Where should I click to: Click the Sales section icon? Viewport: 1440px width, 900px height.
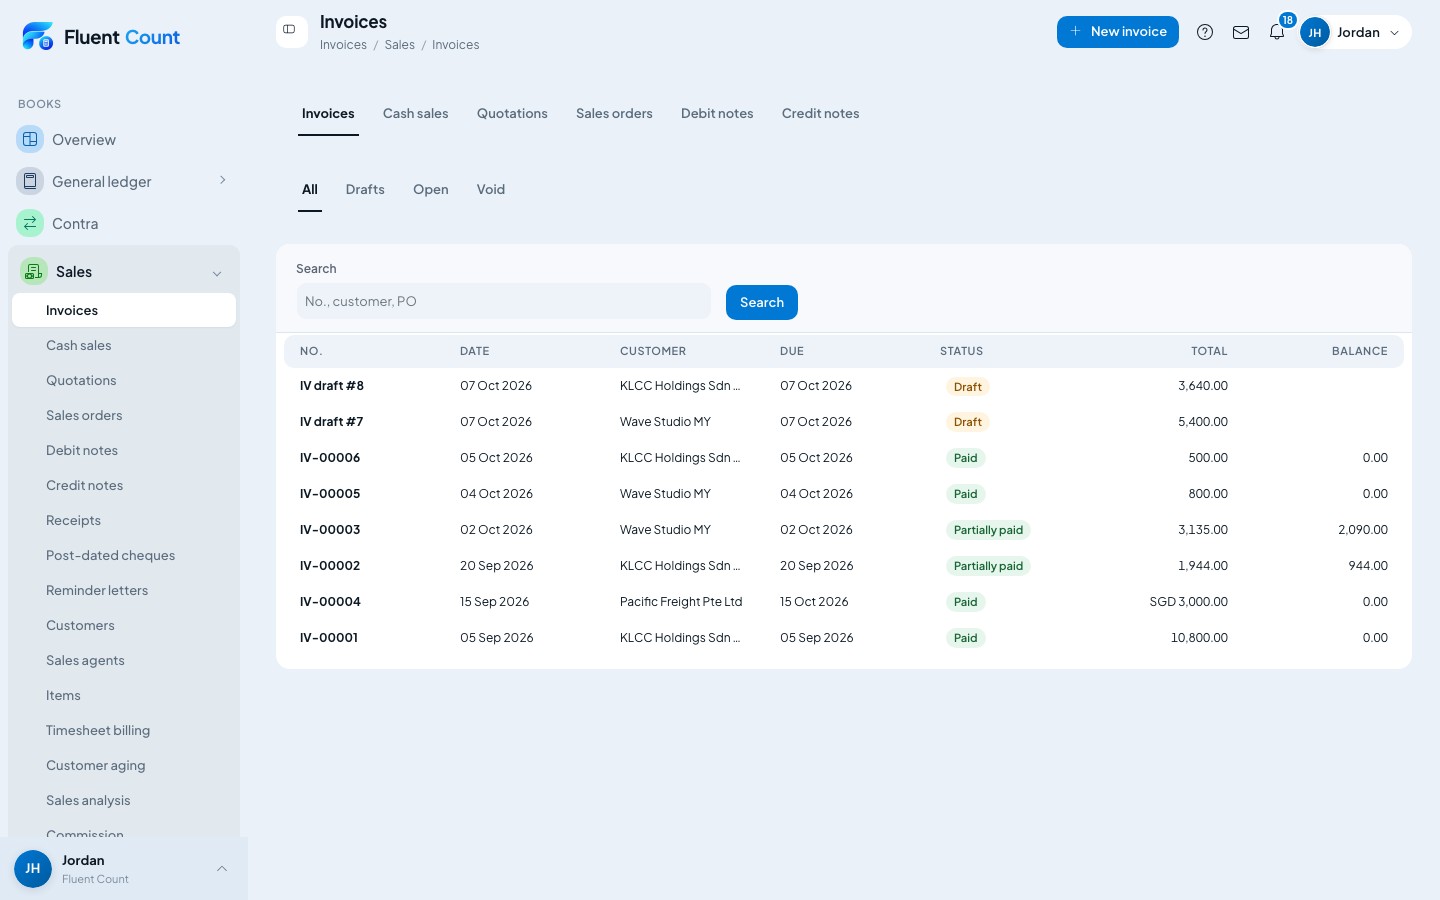pyautogui.click(x=34, y=271)
